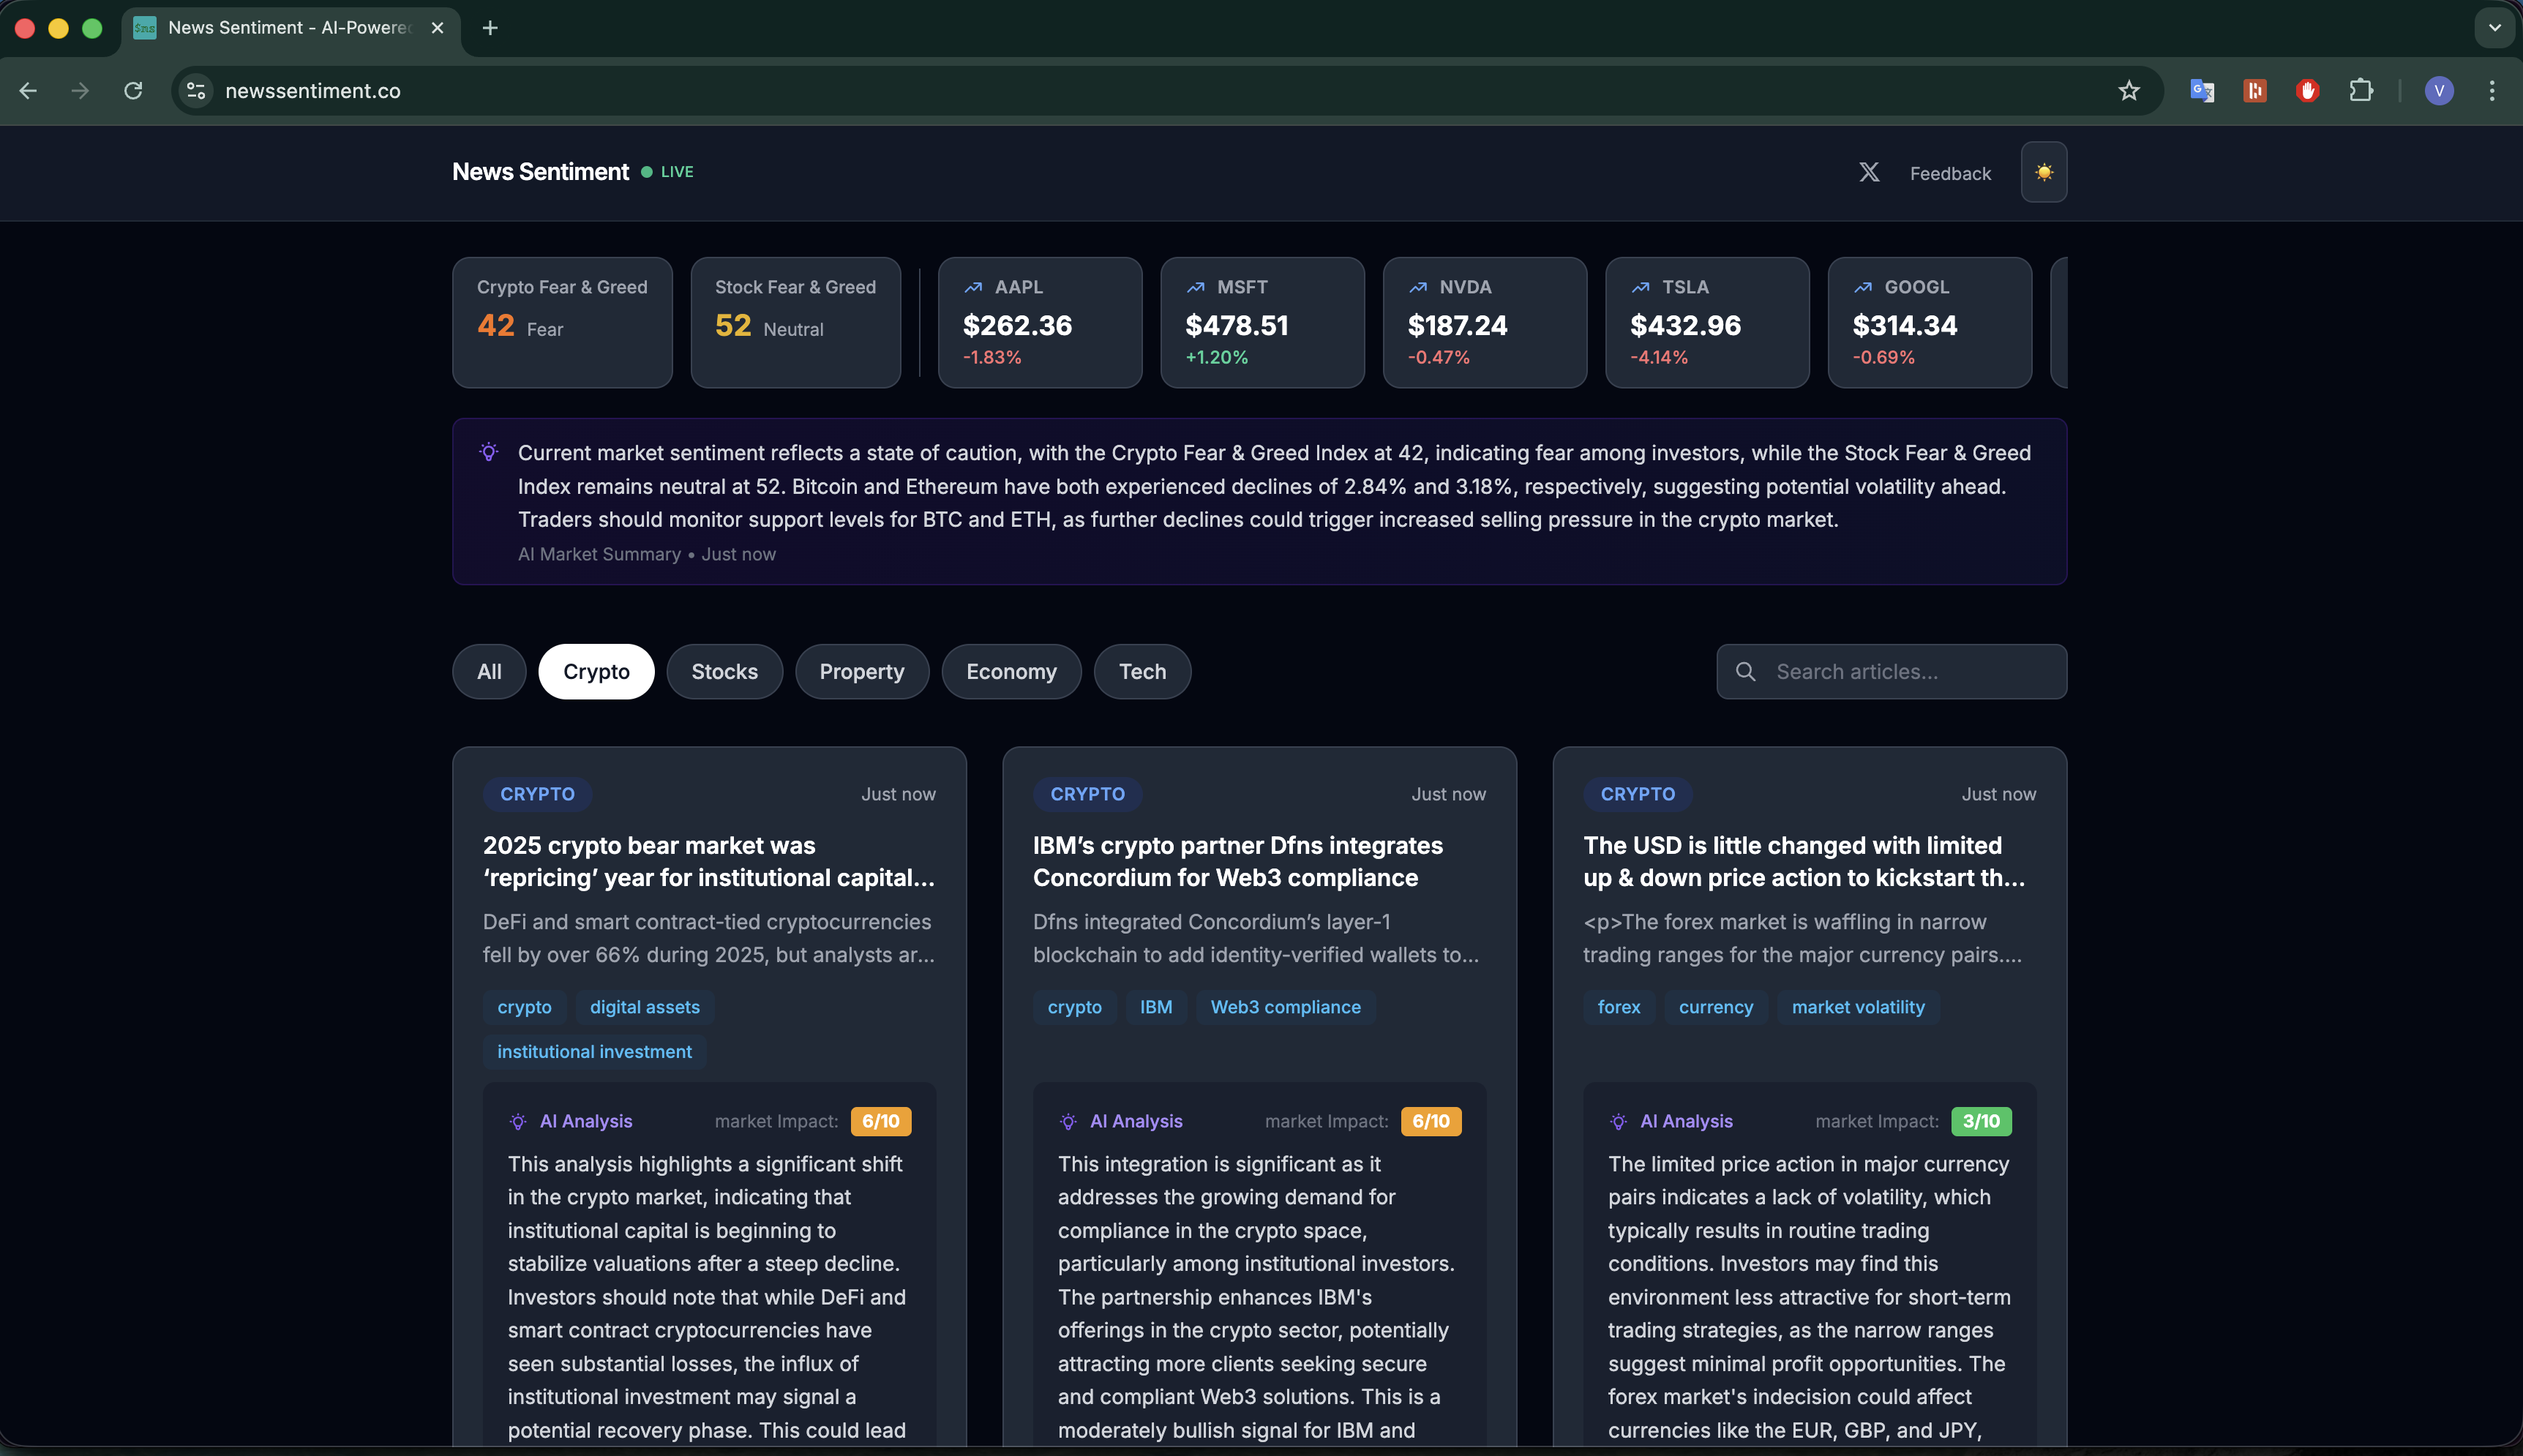
Task: Click the search magnifier icon
Action: tap(1746, 671)
